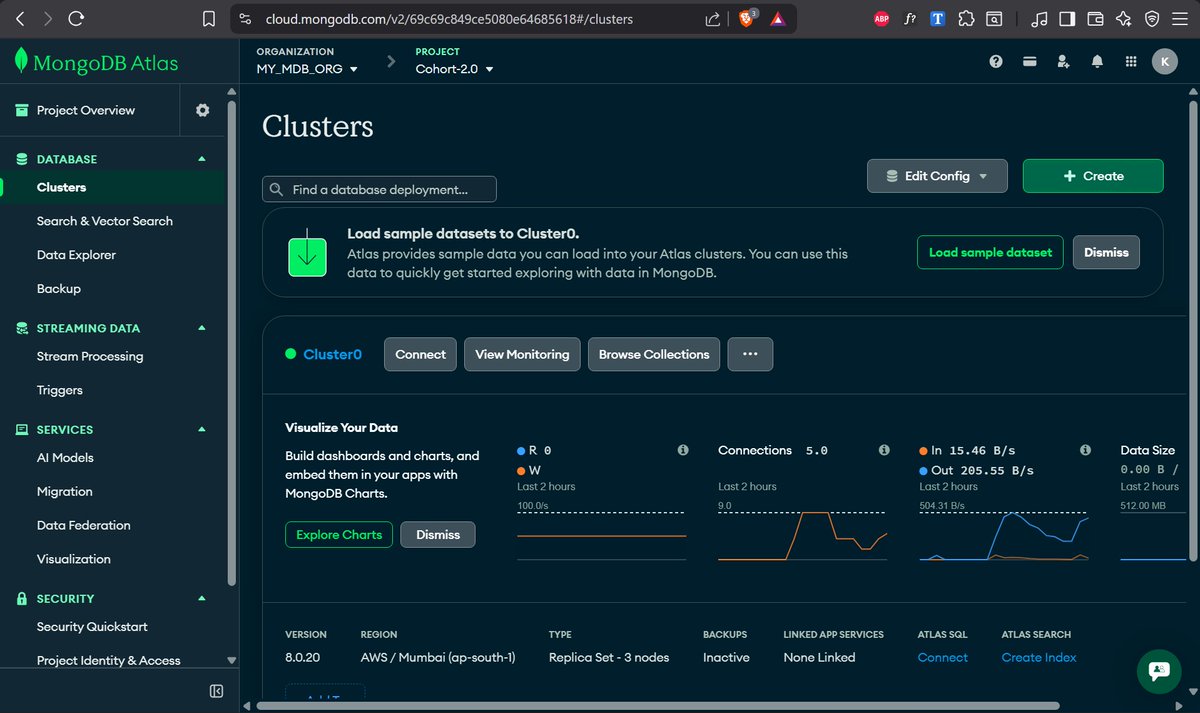
Task: Click info icon beside network In/Out chart
Action: click(x=1085, y=450)
